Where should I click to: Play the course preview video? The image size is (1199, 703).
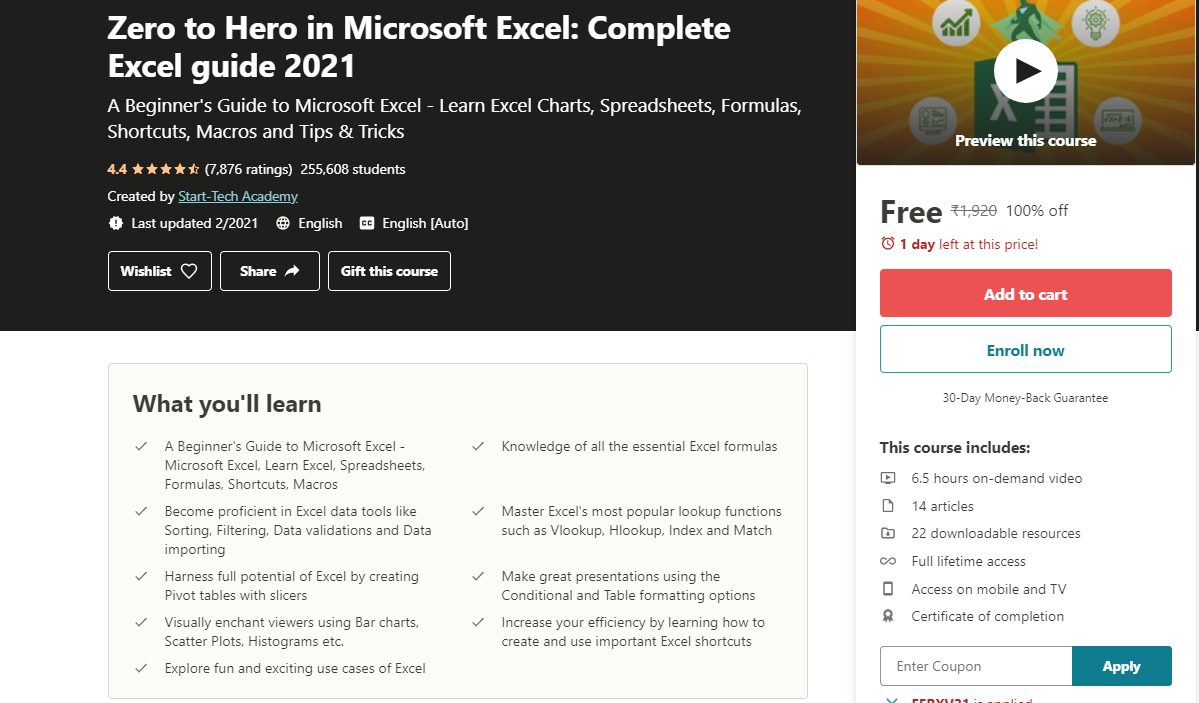(1025, 70)
